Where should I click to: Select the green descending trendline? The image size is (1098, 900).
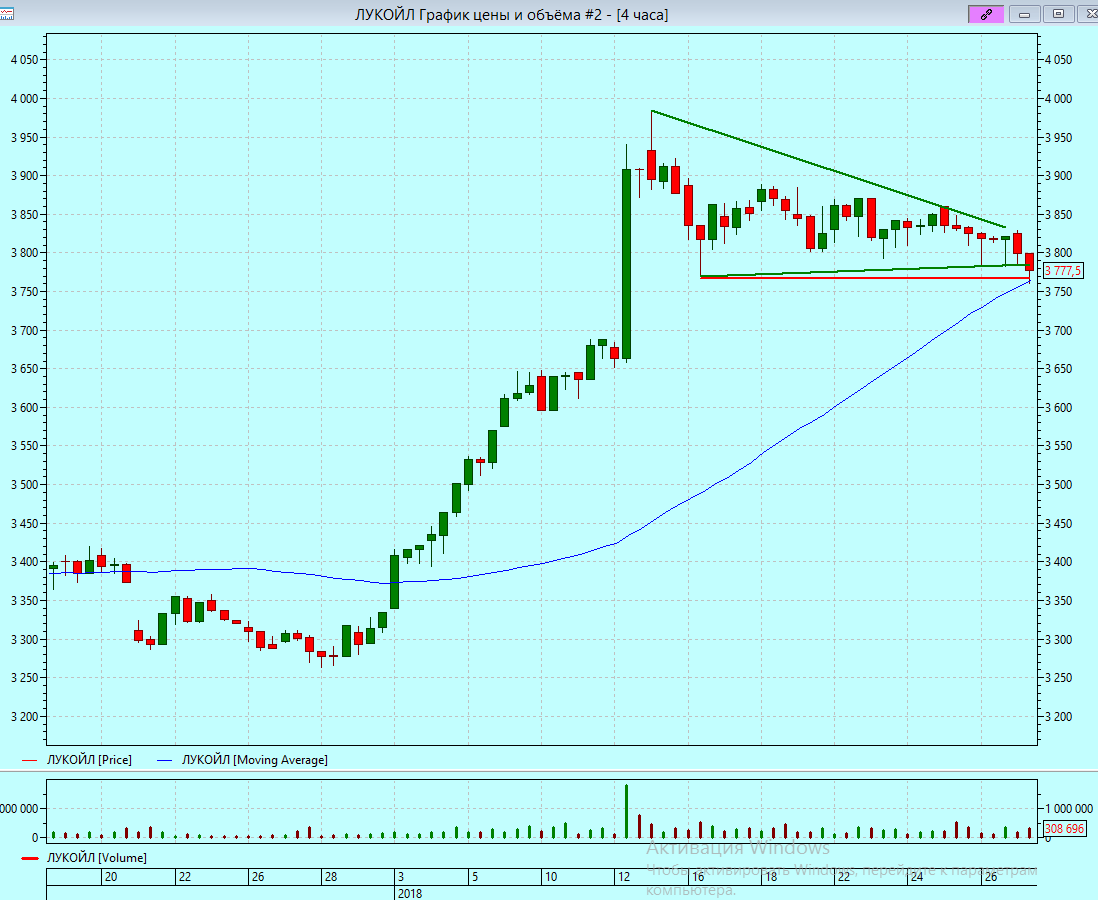826,168
